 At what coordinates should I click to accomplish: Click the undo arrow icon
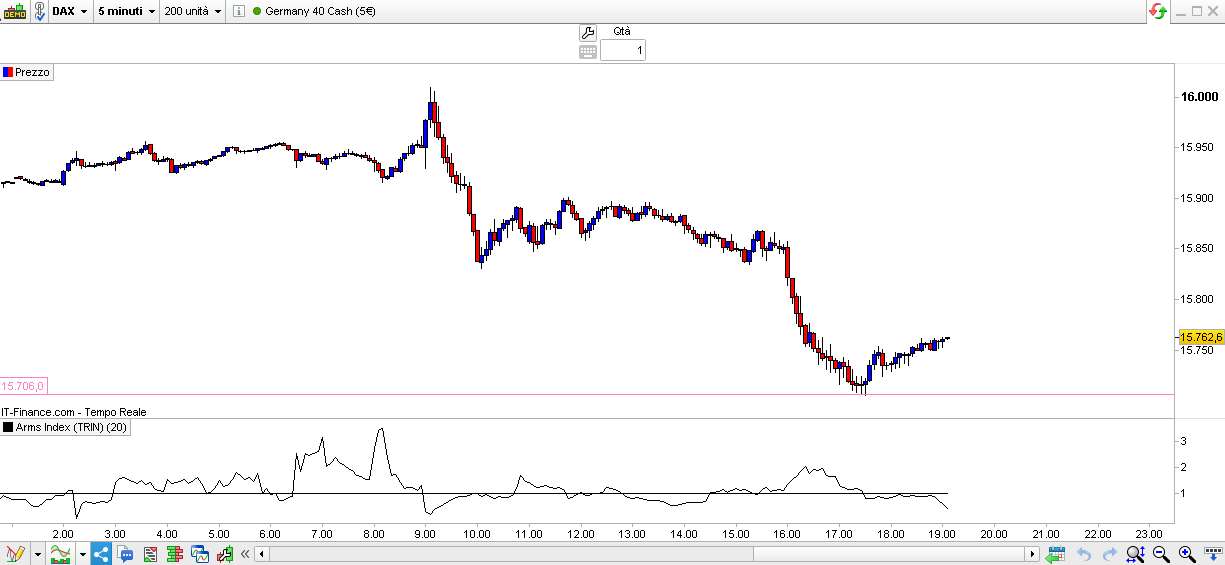point(1083,554)
